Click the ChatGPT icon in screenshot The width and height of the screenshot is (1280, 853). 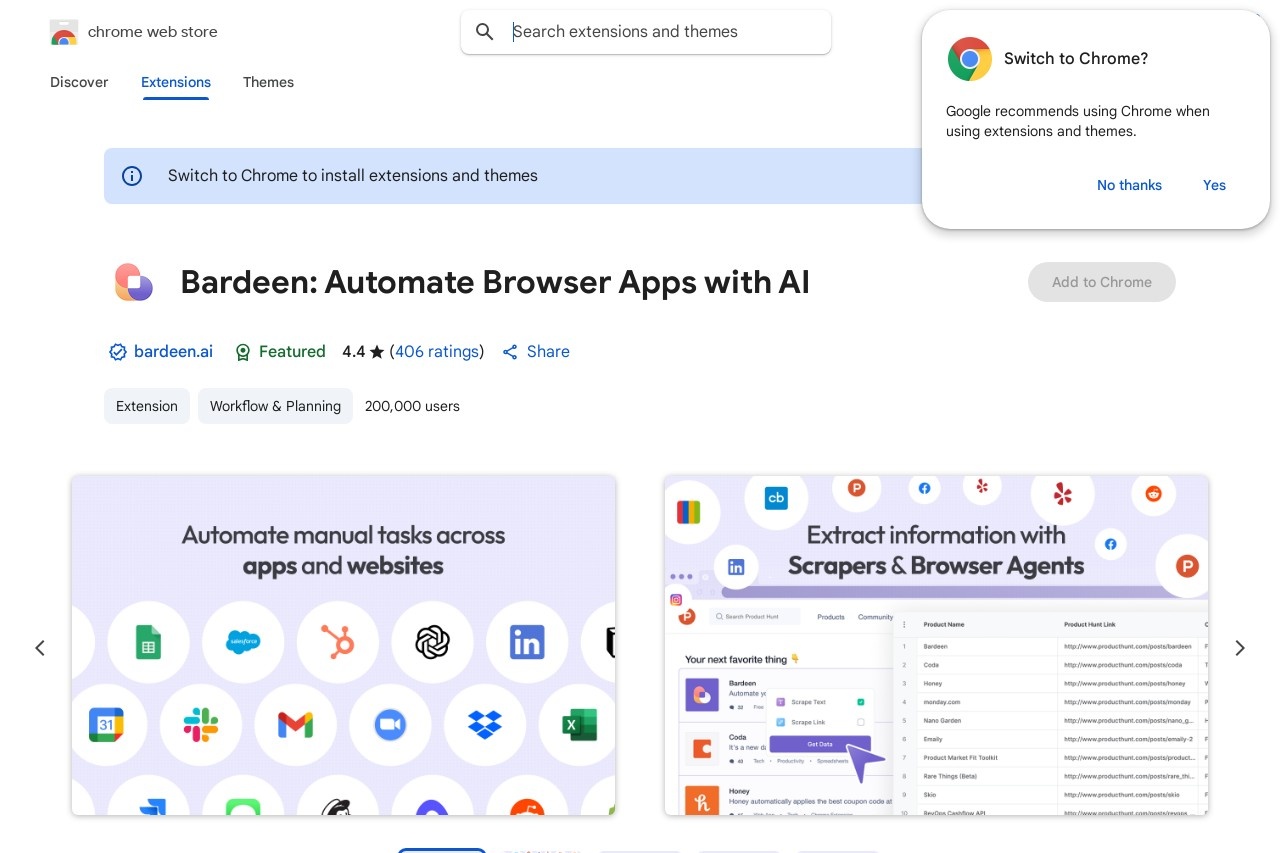tap(432, 642)
